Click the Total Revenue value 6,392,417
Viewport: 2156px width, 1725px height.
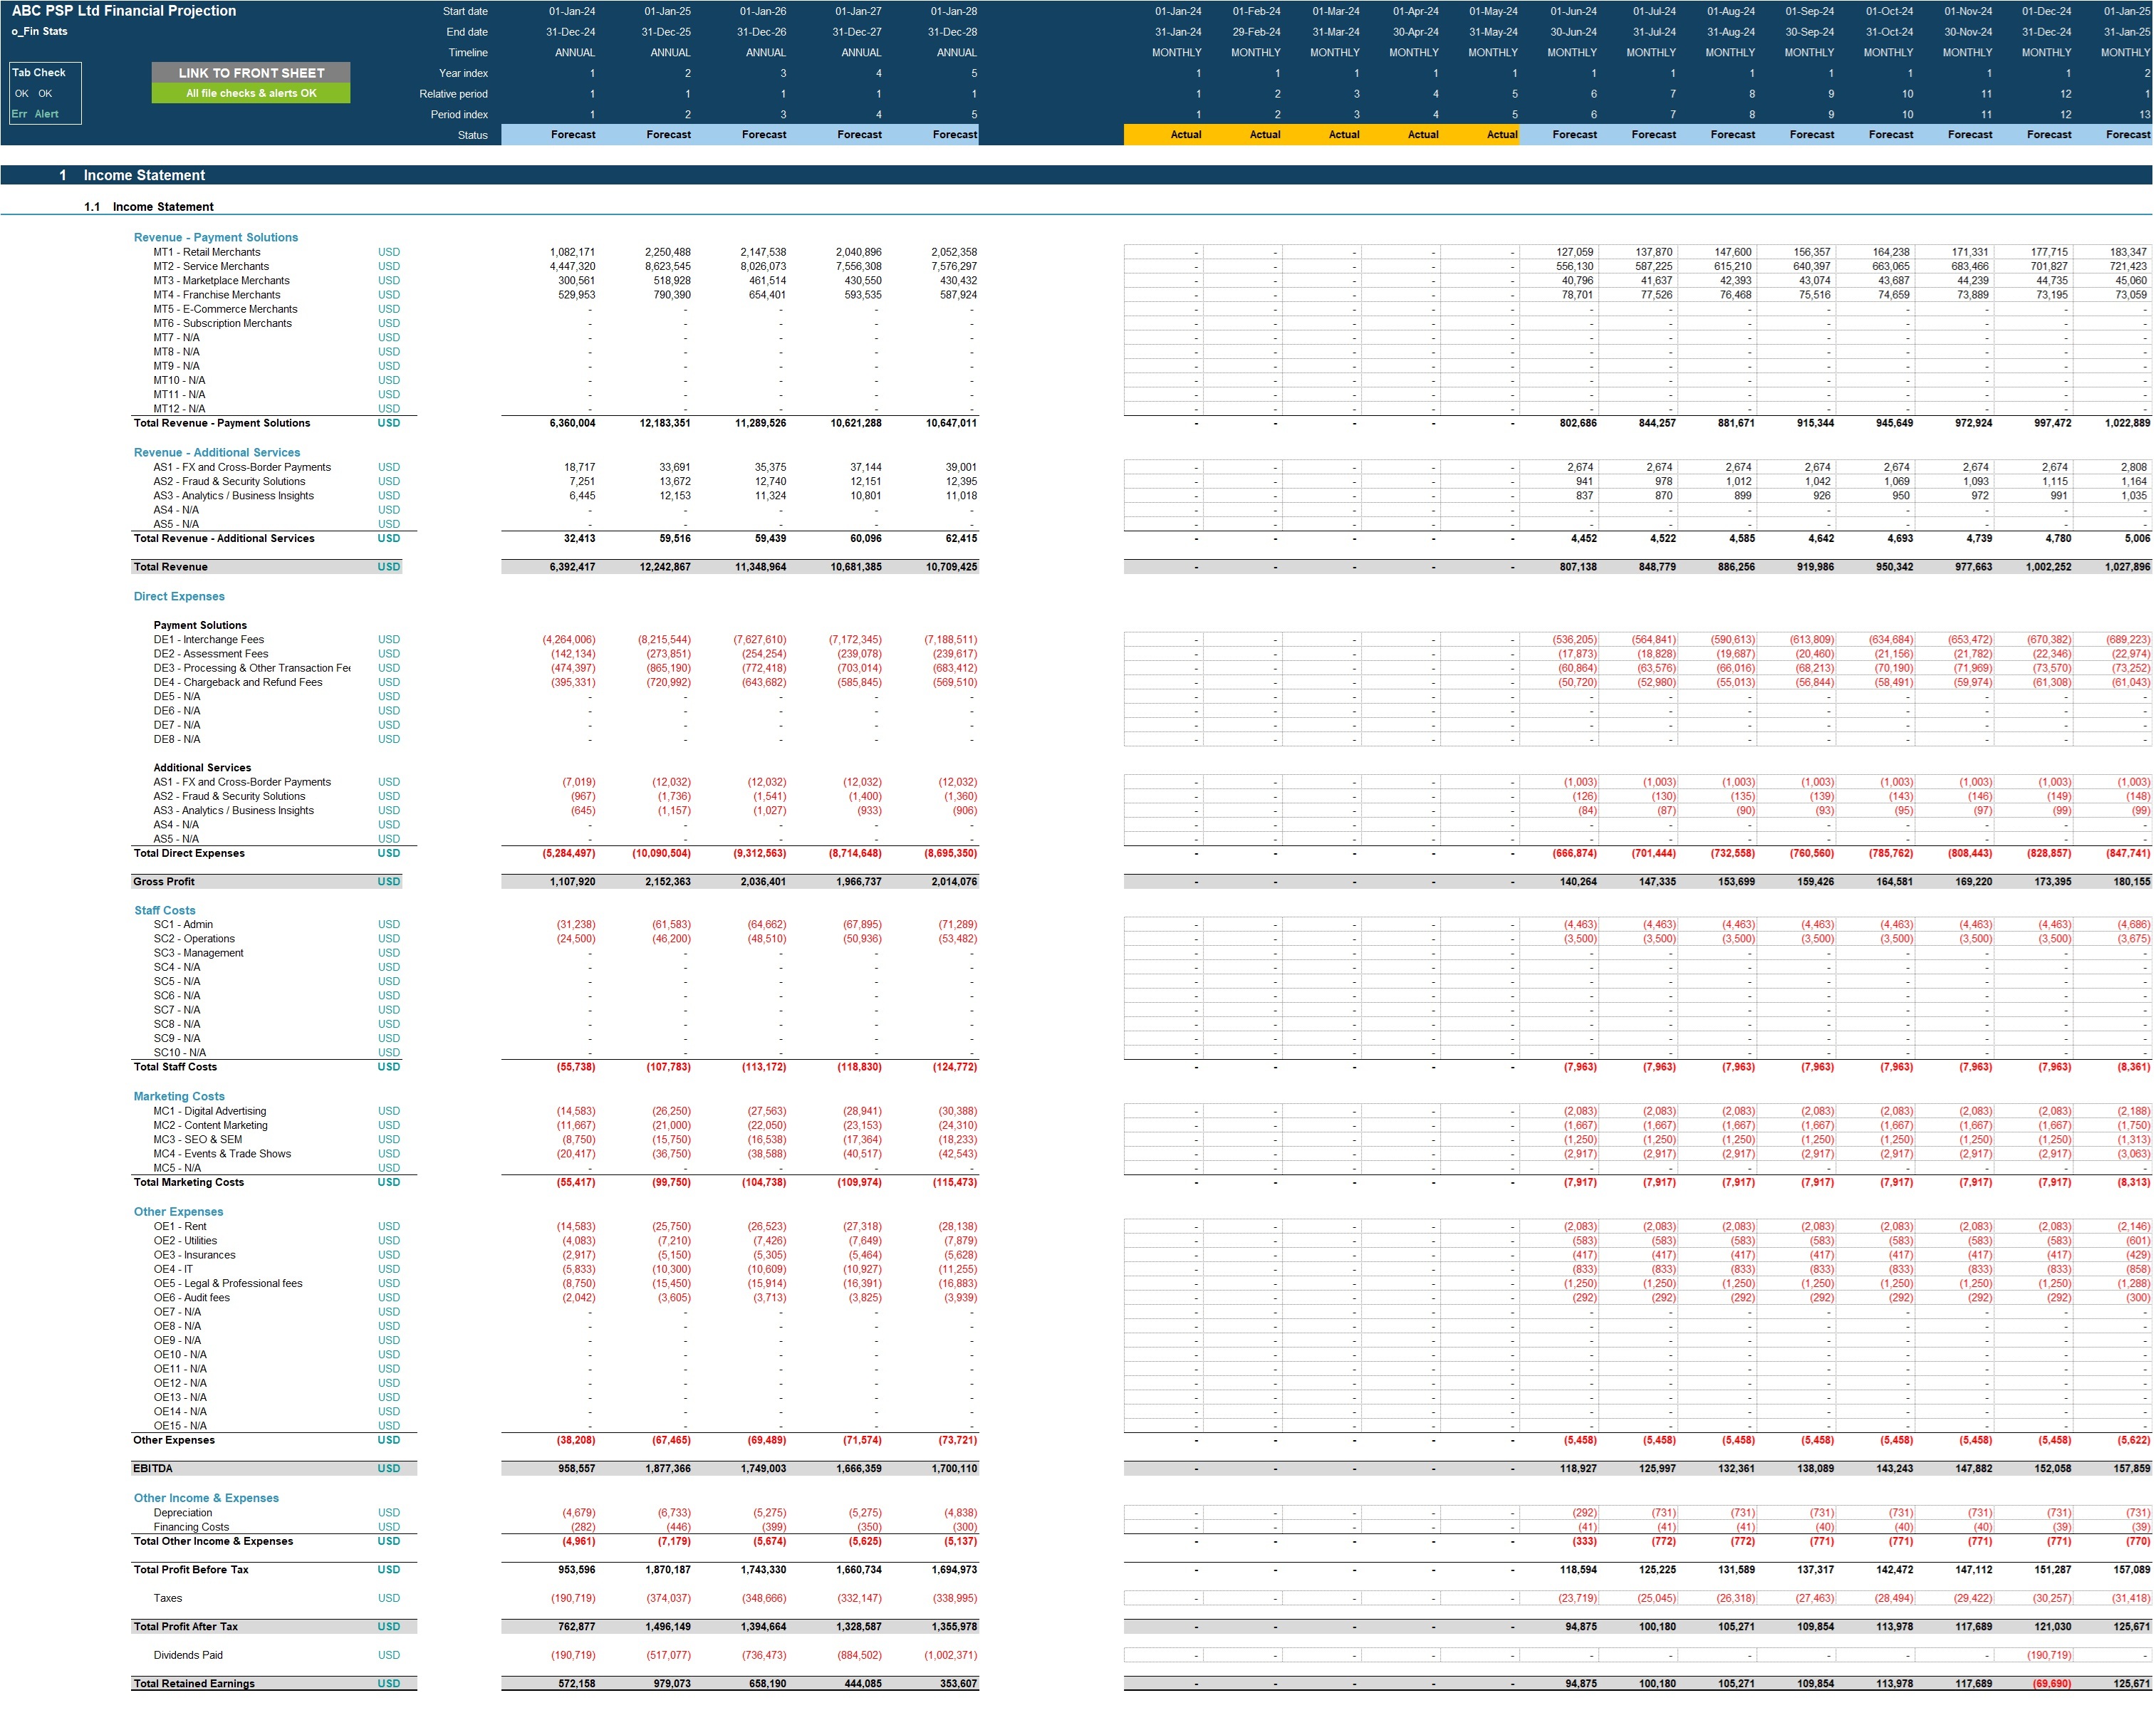[x=573, y=567]
